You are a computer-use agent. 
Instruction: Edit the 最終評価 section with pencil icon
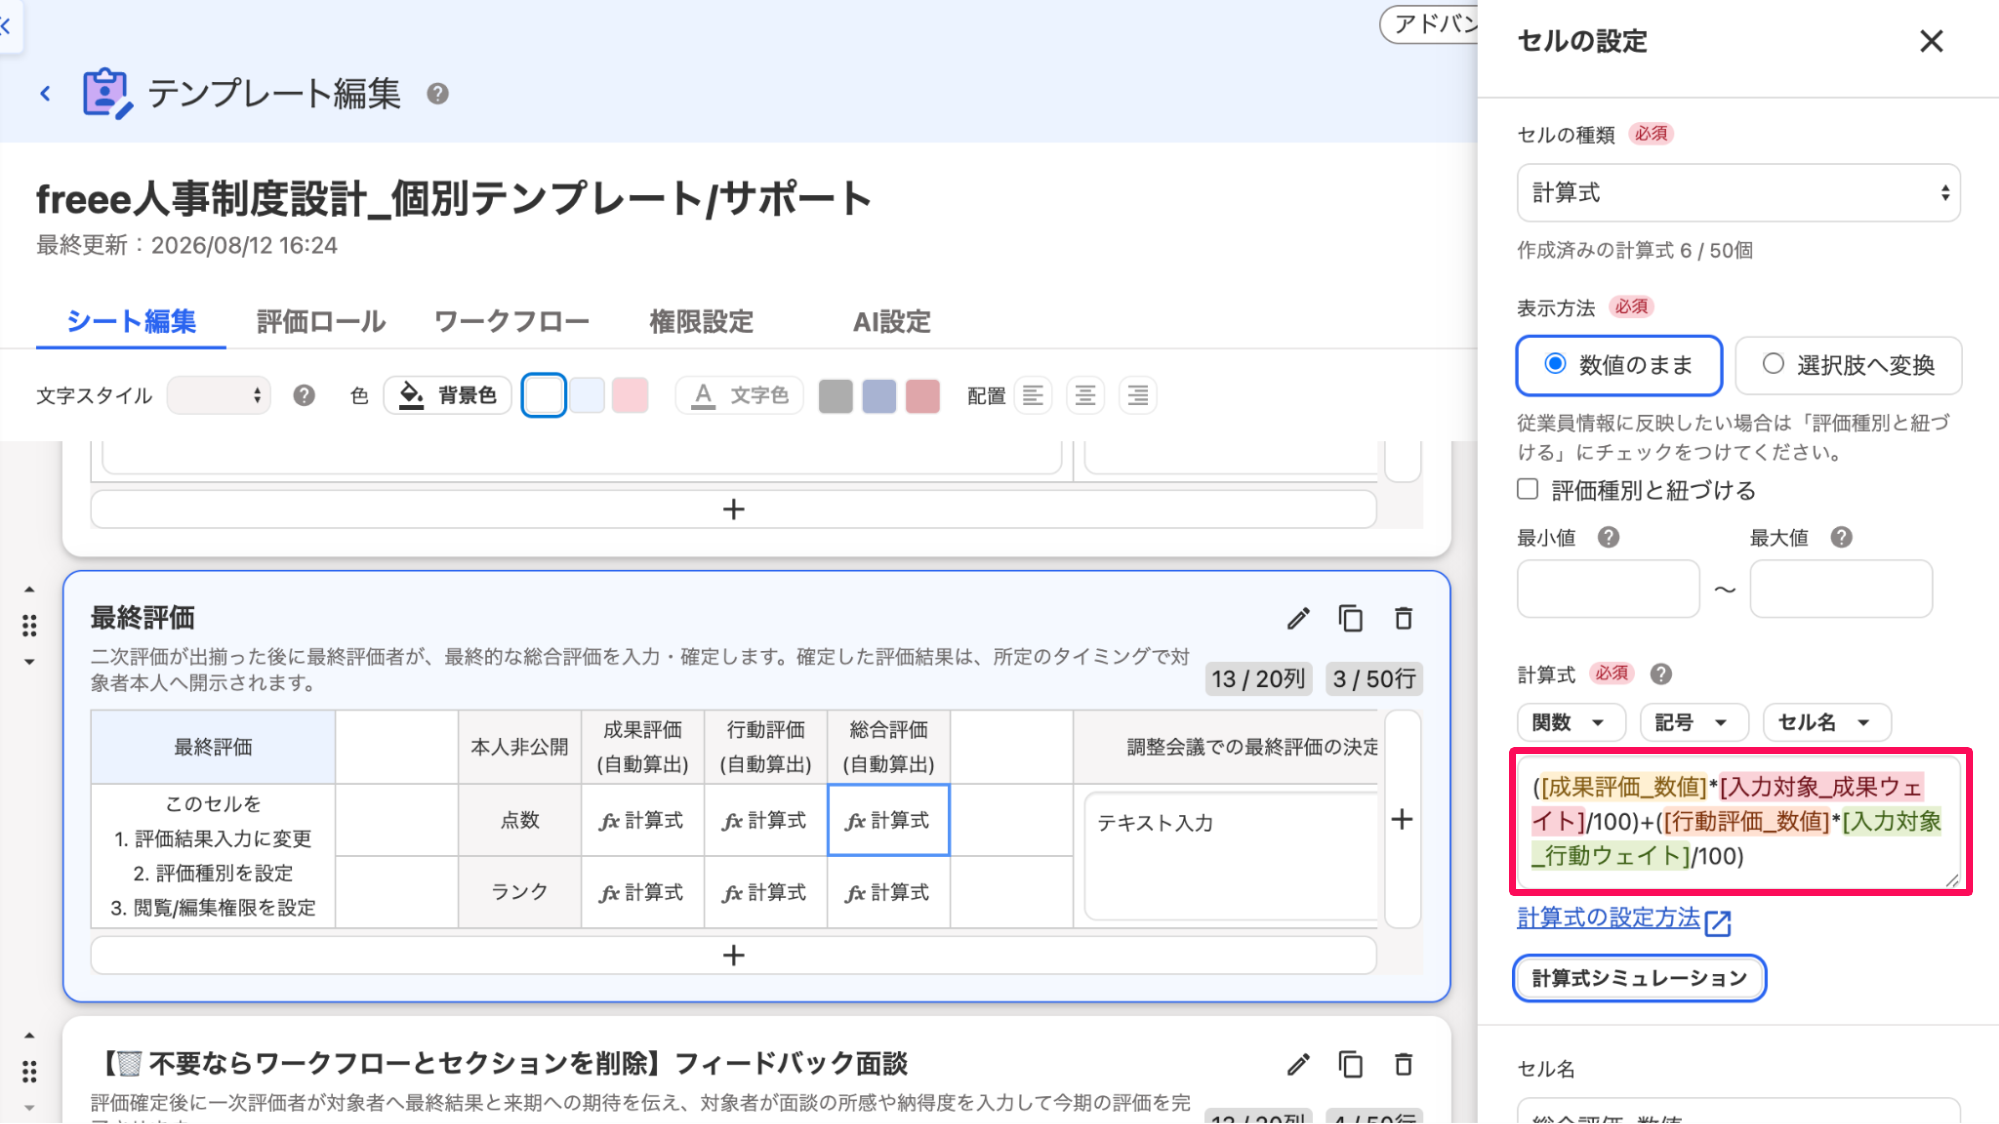(1298, 619)
